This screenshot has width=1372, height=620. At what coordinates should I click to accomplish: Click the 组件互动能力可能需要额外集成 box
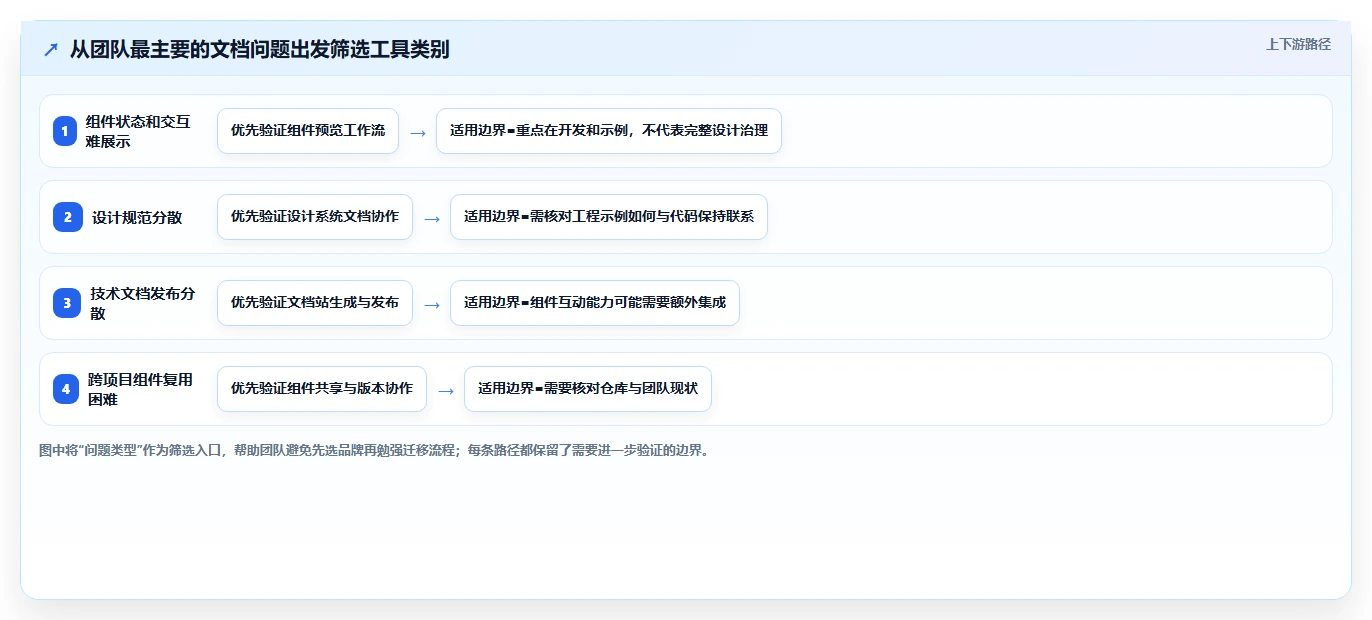pos(595,303)
